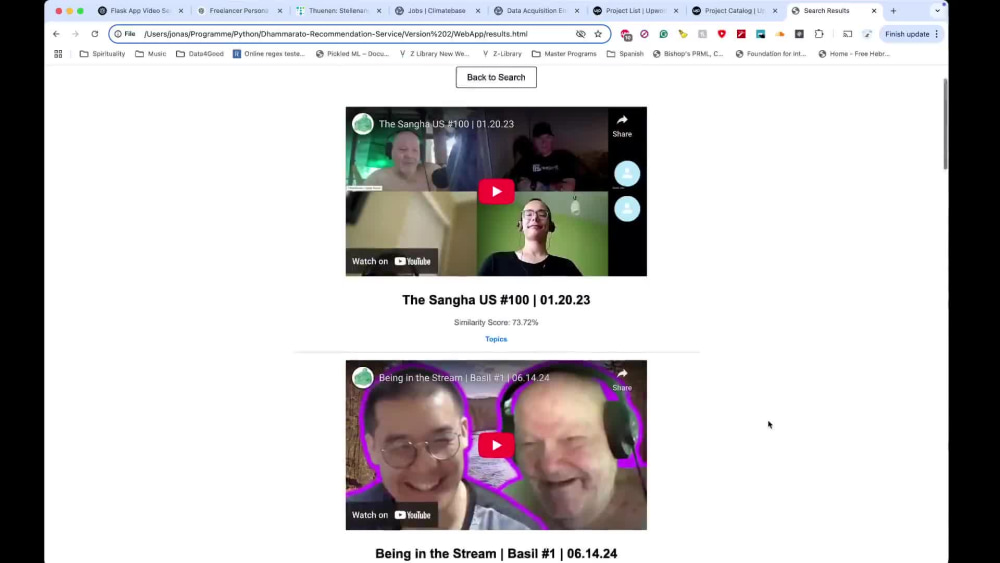This screenshot has height=563, width=1000.
Task: Play The Sangha US #100 video
Action: 496,191
